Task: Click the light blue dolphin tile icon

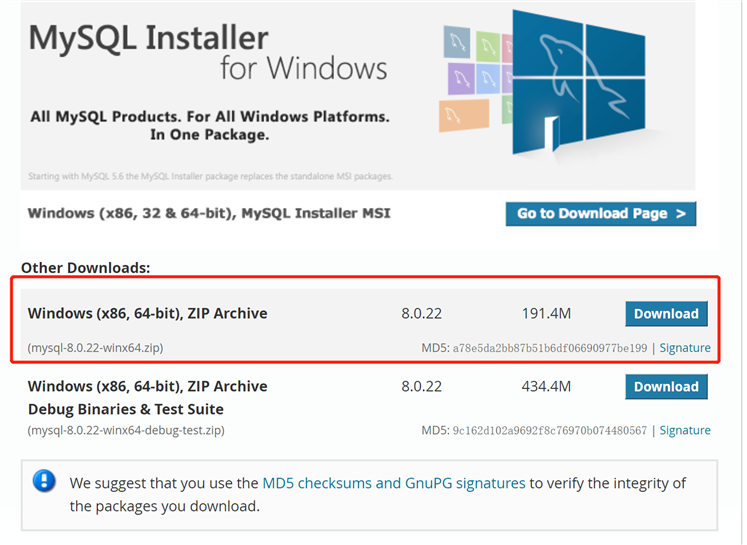Action: 488,79
